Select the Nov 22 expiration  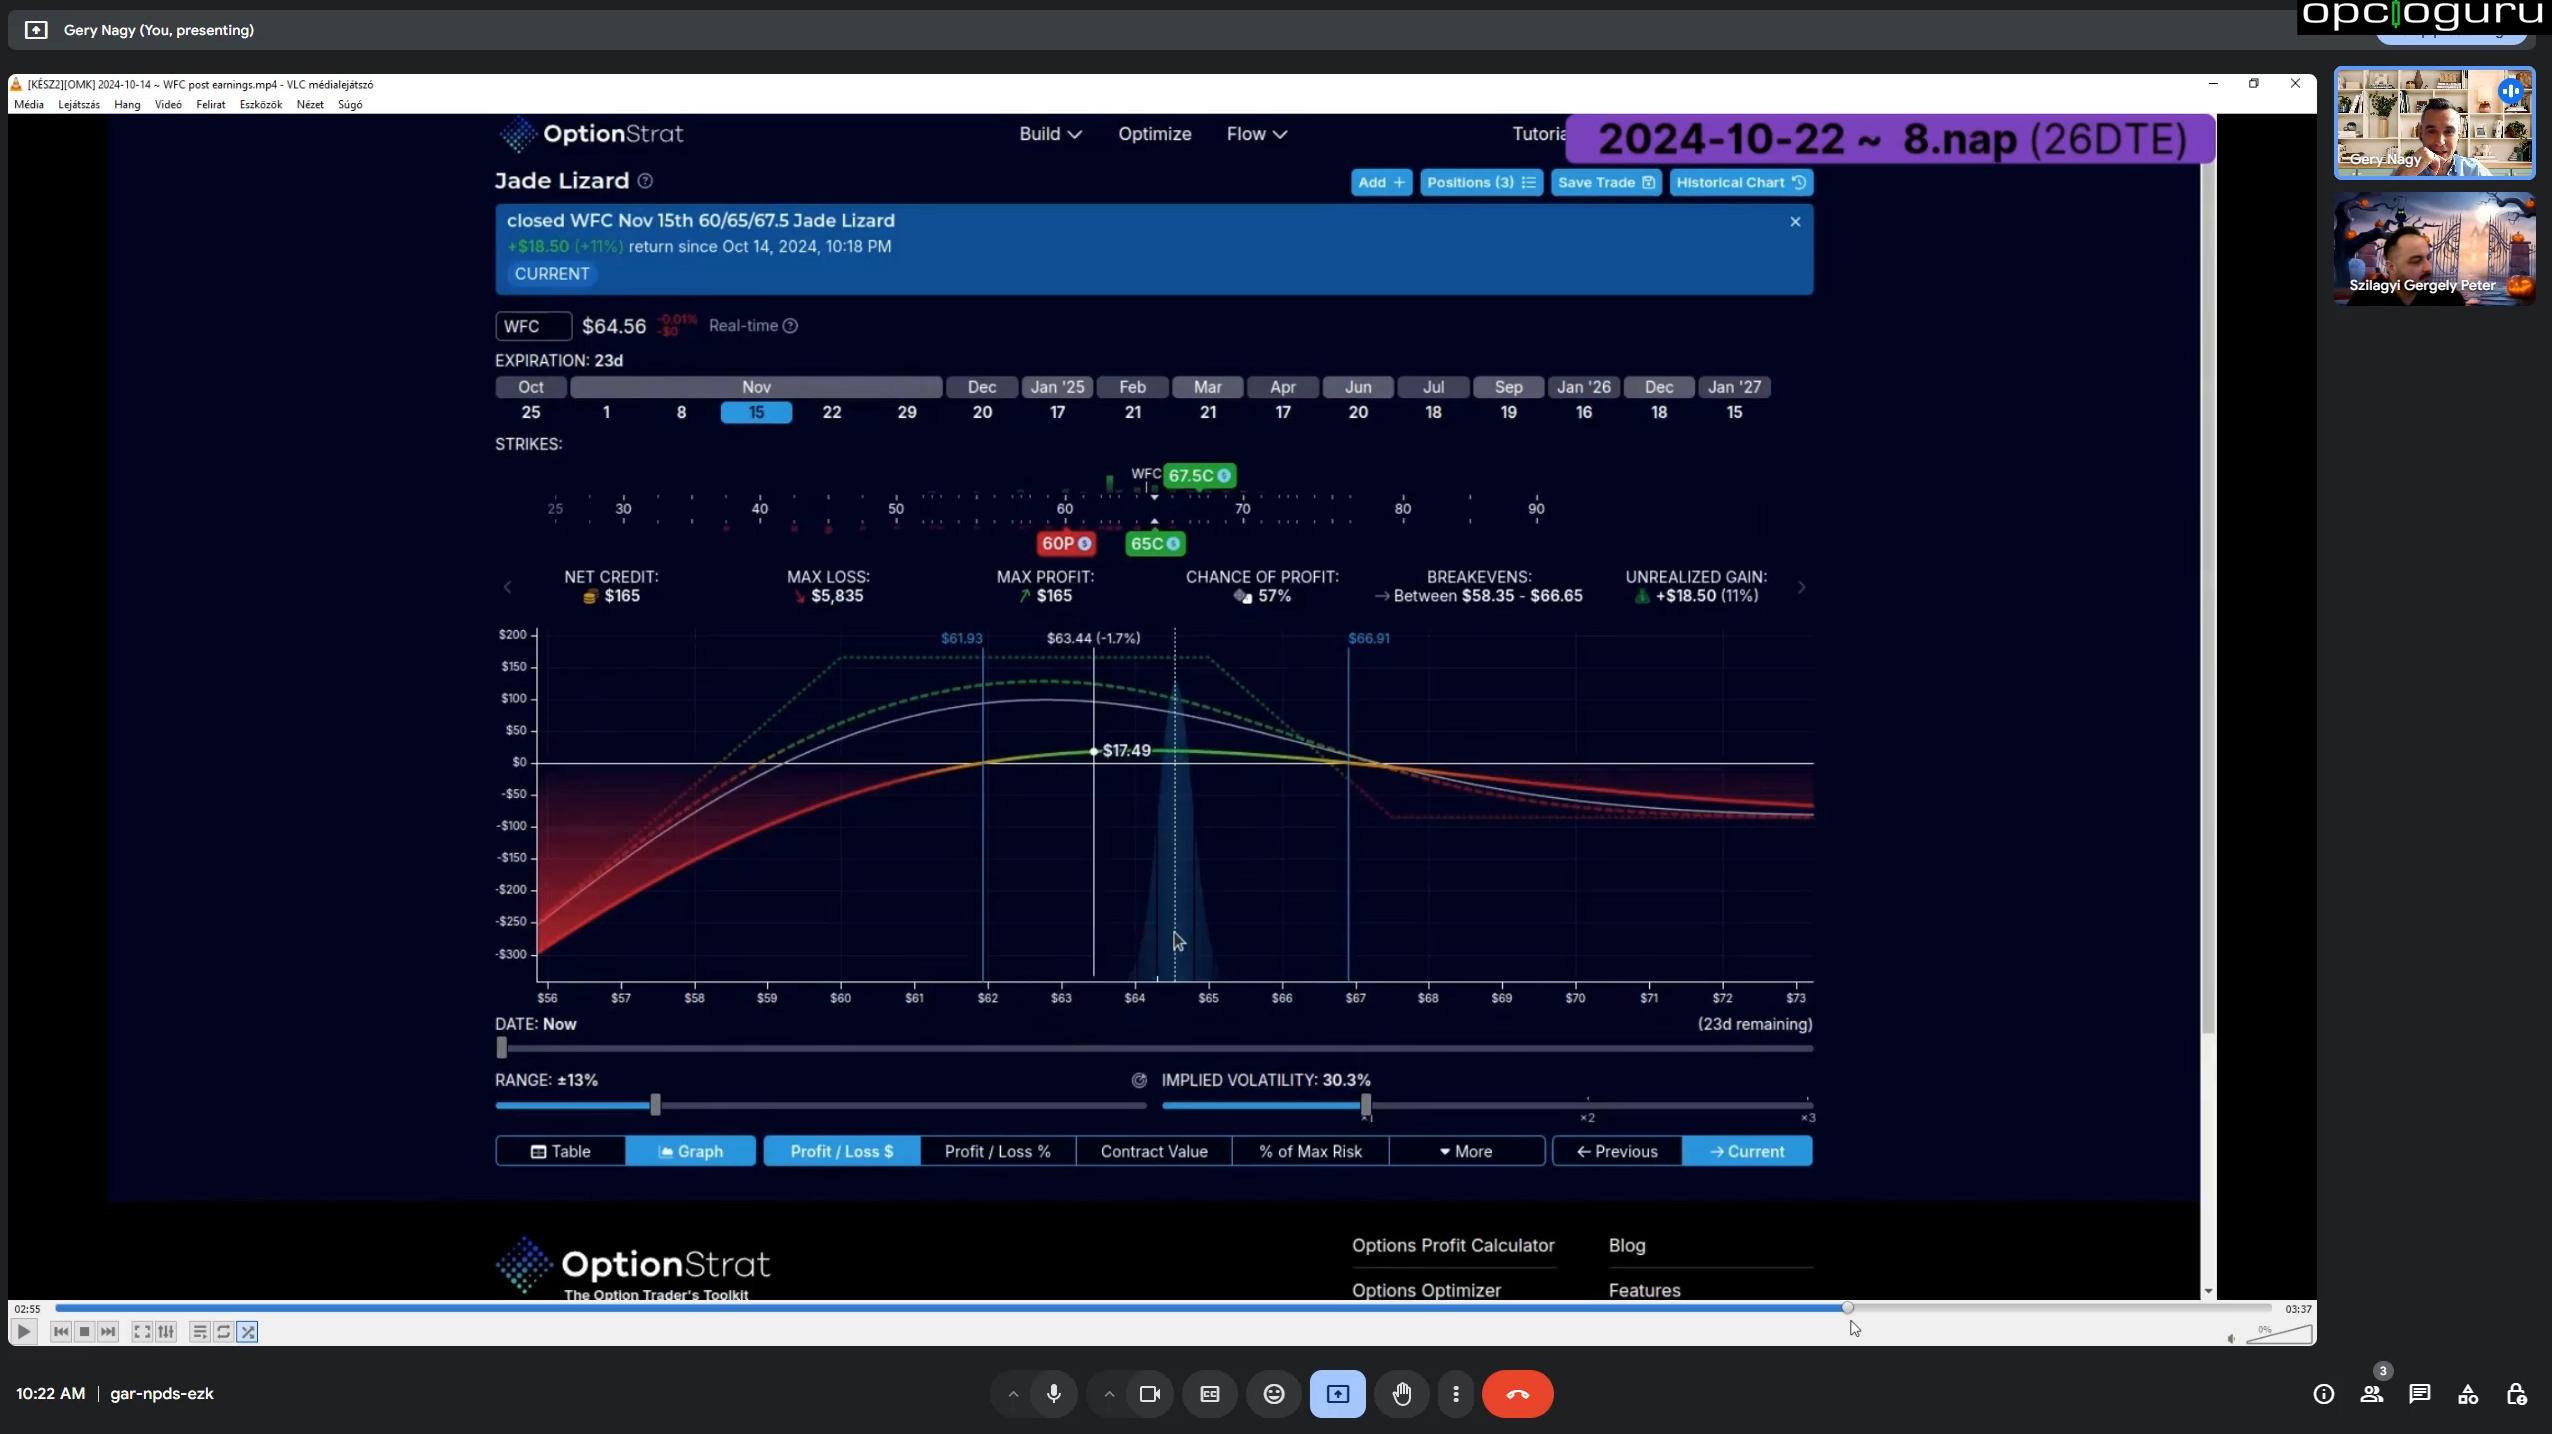[832, 412]
